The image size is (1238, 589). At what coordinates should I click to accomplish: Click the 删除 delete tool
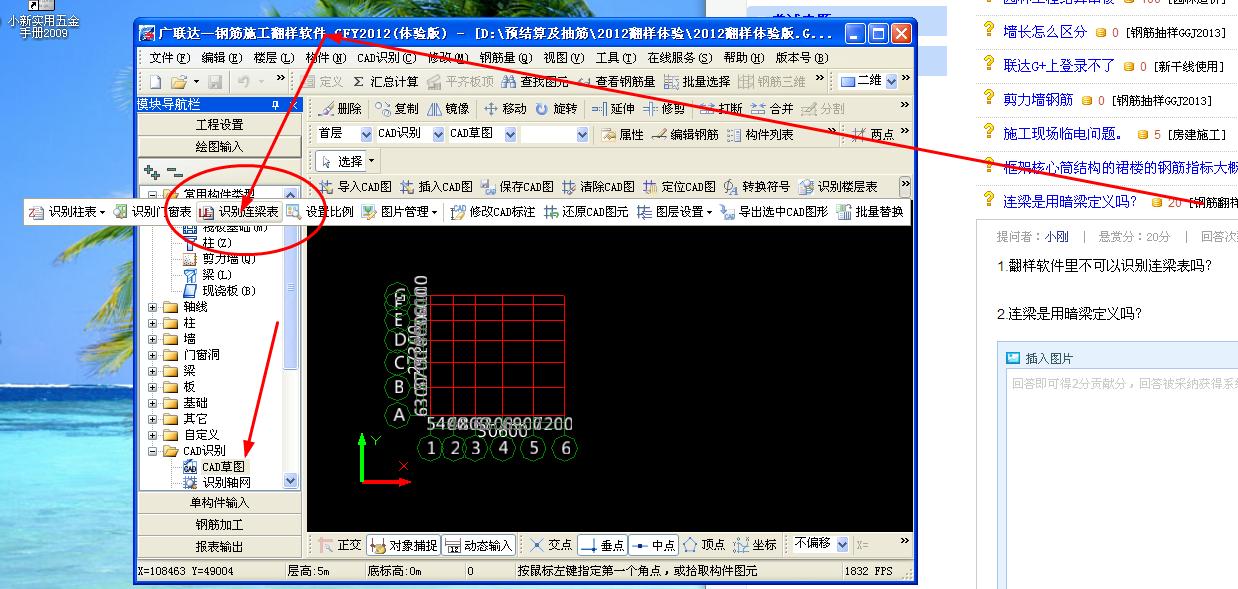[x=340, y=109]
